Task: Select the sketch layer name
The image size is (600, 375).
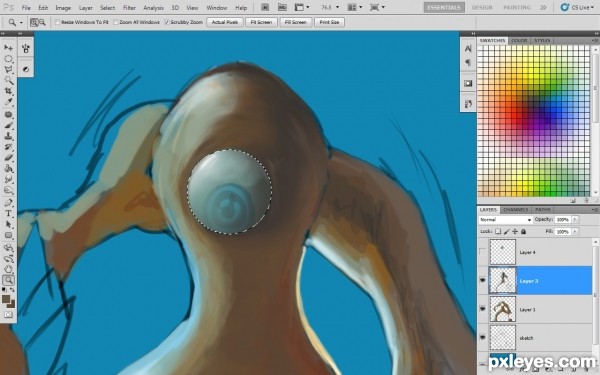Action: pyautogui.click(x=526, y=338)
